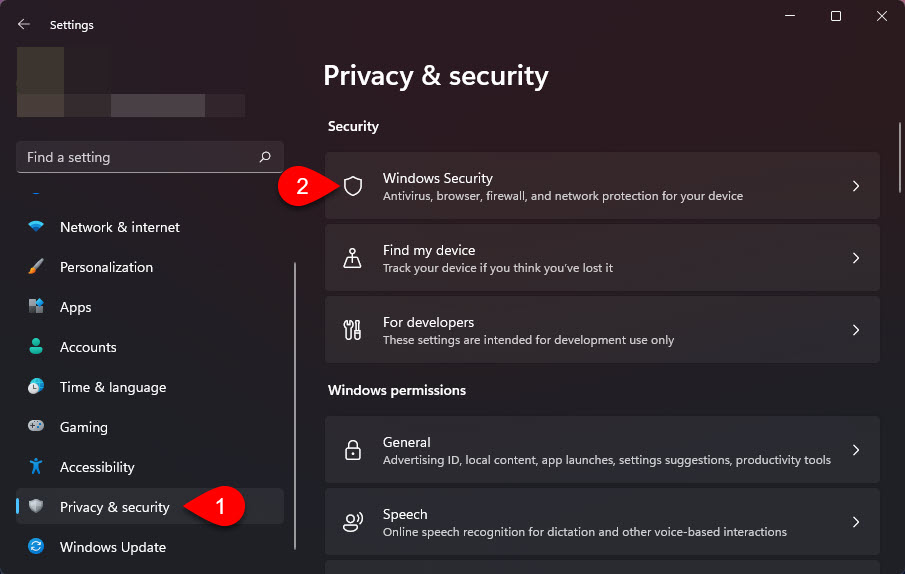Screen dimensions: 905x574
Task: Open General permissions via chevron arrow
Action: [x=856, y=450]
